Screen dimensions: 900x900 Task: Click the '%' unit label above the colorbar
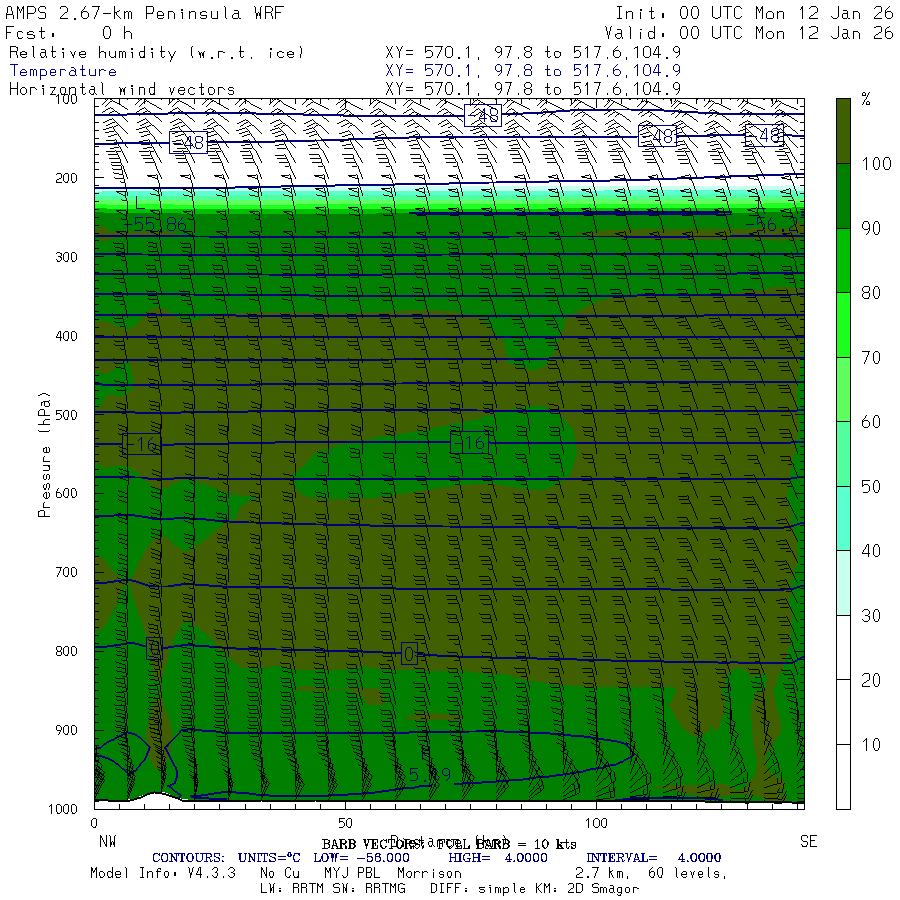coord(866,99)
